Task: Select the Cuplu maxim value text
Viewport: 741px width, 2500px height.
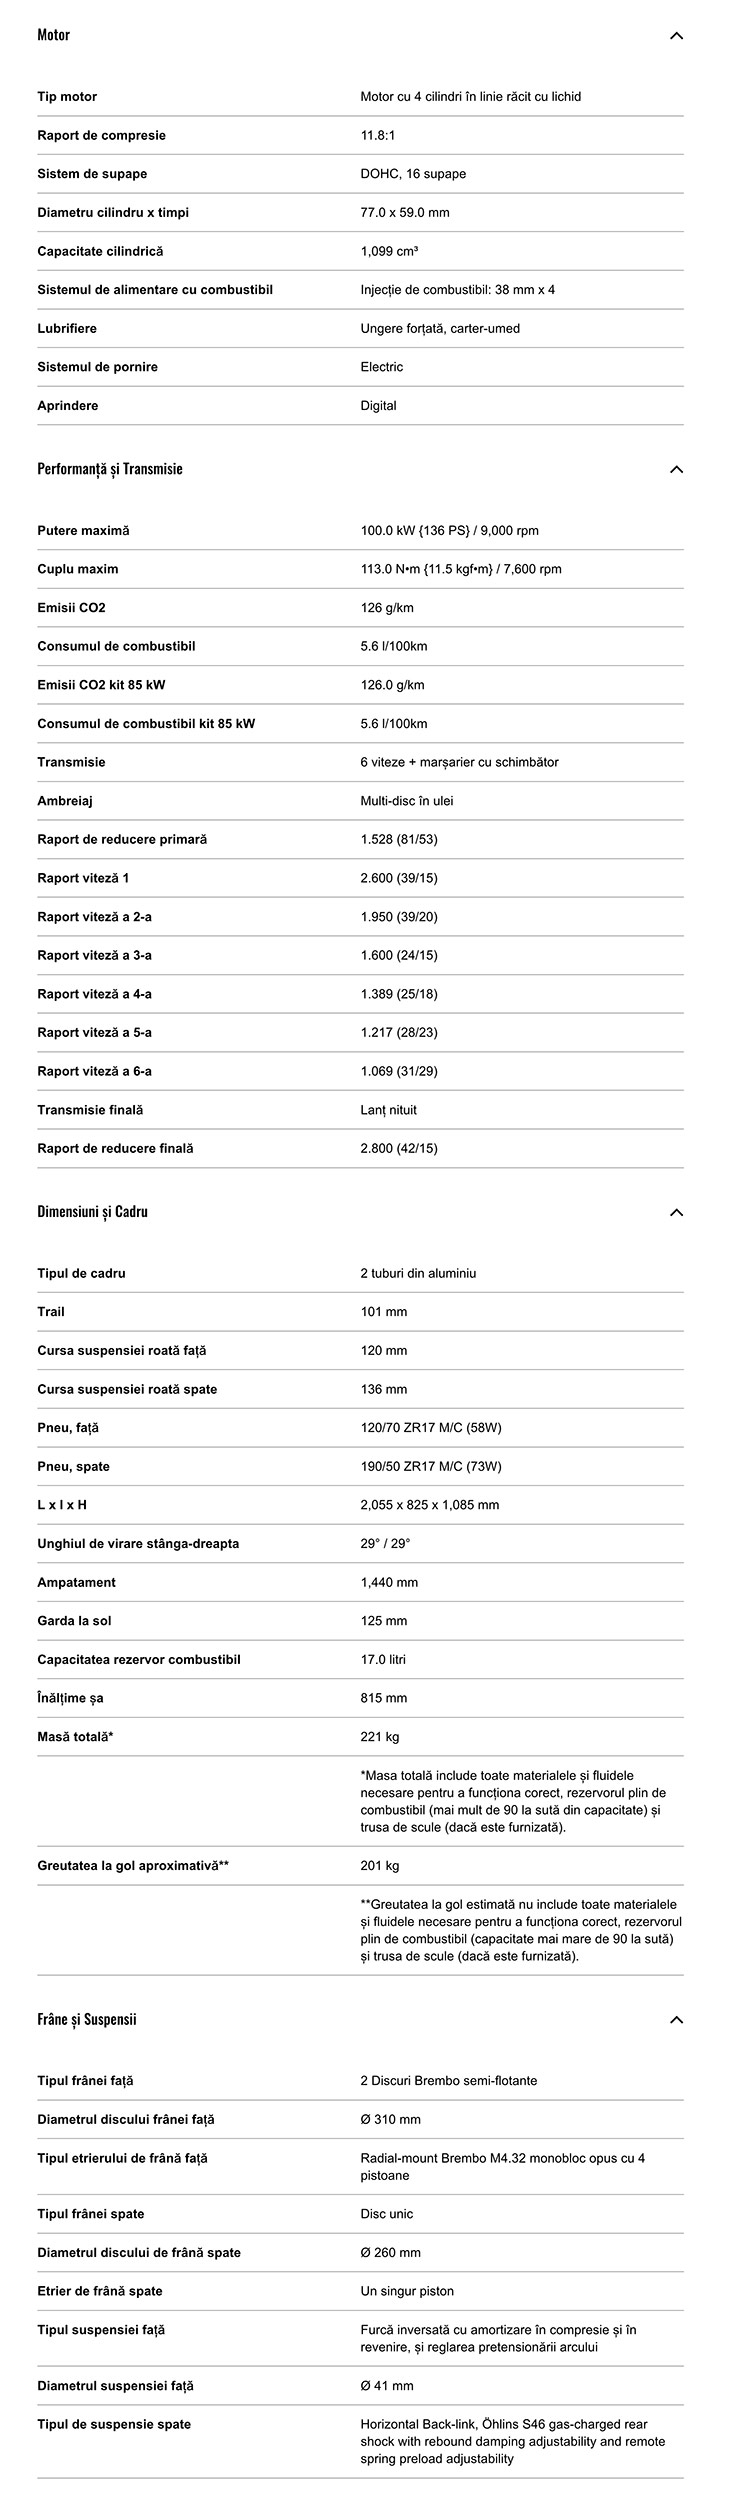Action: pyautogui.click(x=461, y=570)
